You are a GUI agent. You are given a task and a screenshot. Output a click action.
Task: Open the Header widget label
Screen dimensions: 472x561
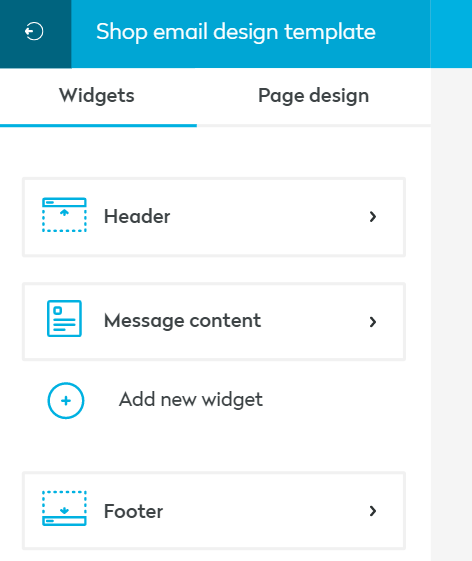137,216
